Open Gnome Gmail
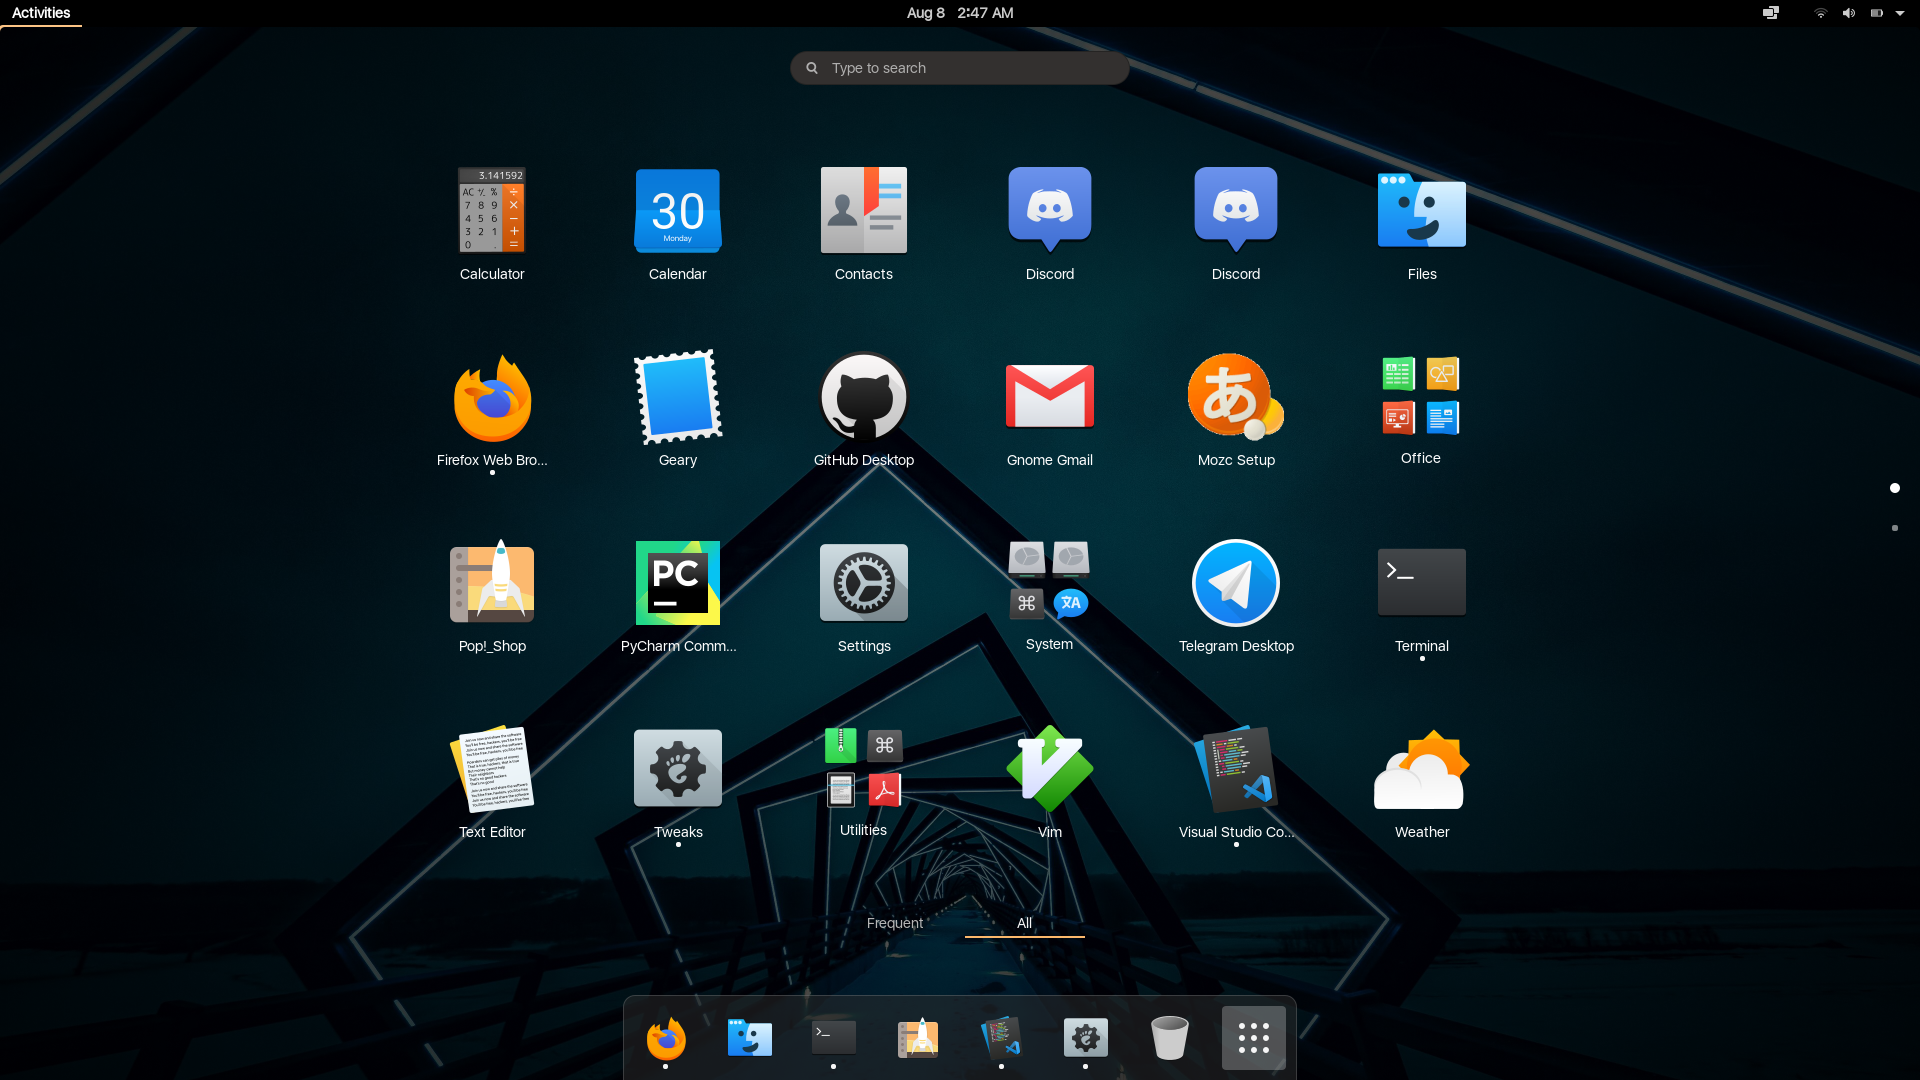 [x=1049, y=397]
